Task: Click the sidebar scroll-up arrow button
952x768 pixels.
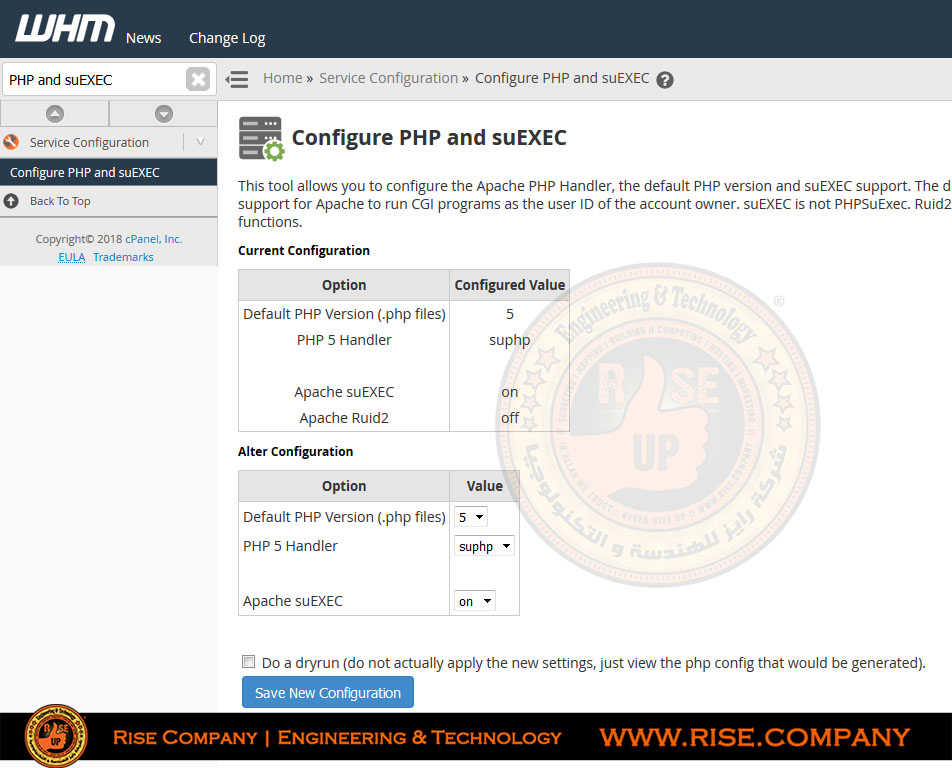Action: [55, 114]
